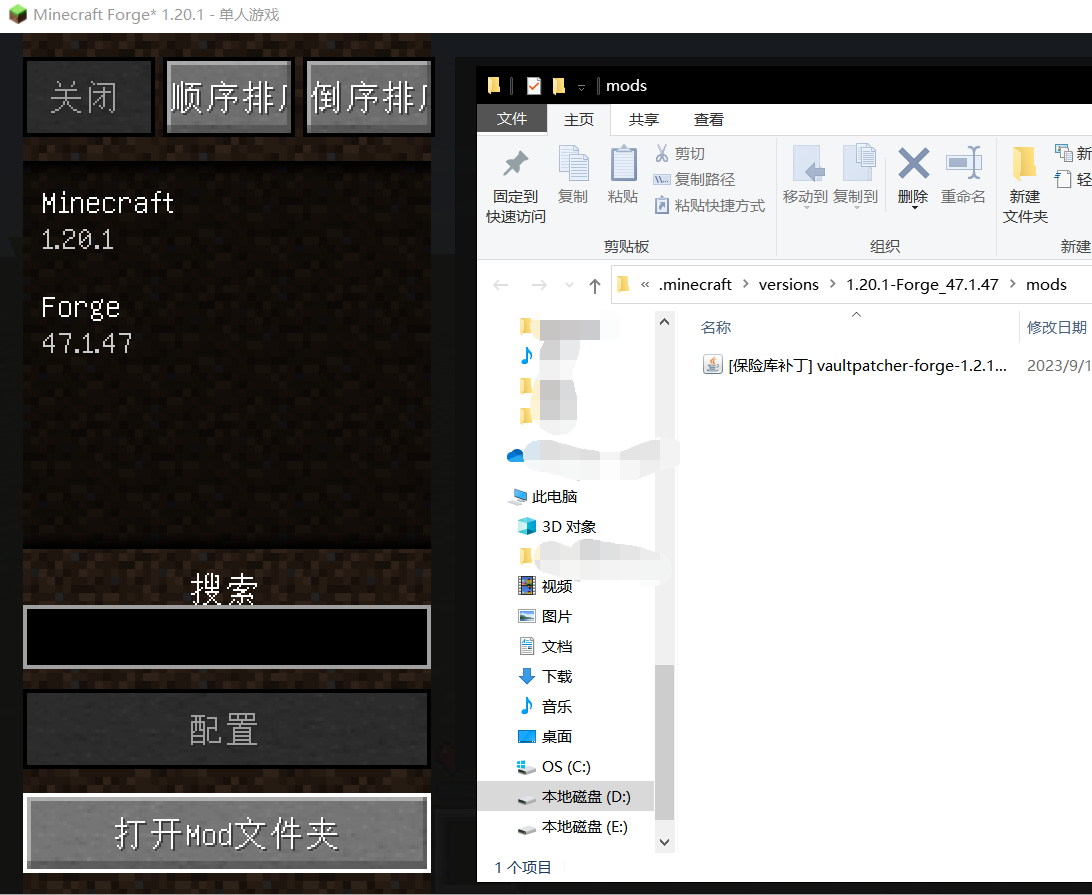Open the 文件 menu in Explorer
The height and width of the screenshot is (895, 1092).
(512, 119)
